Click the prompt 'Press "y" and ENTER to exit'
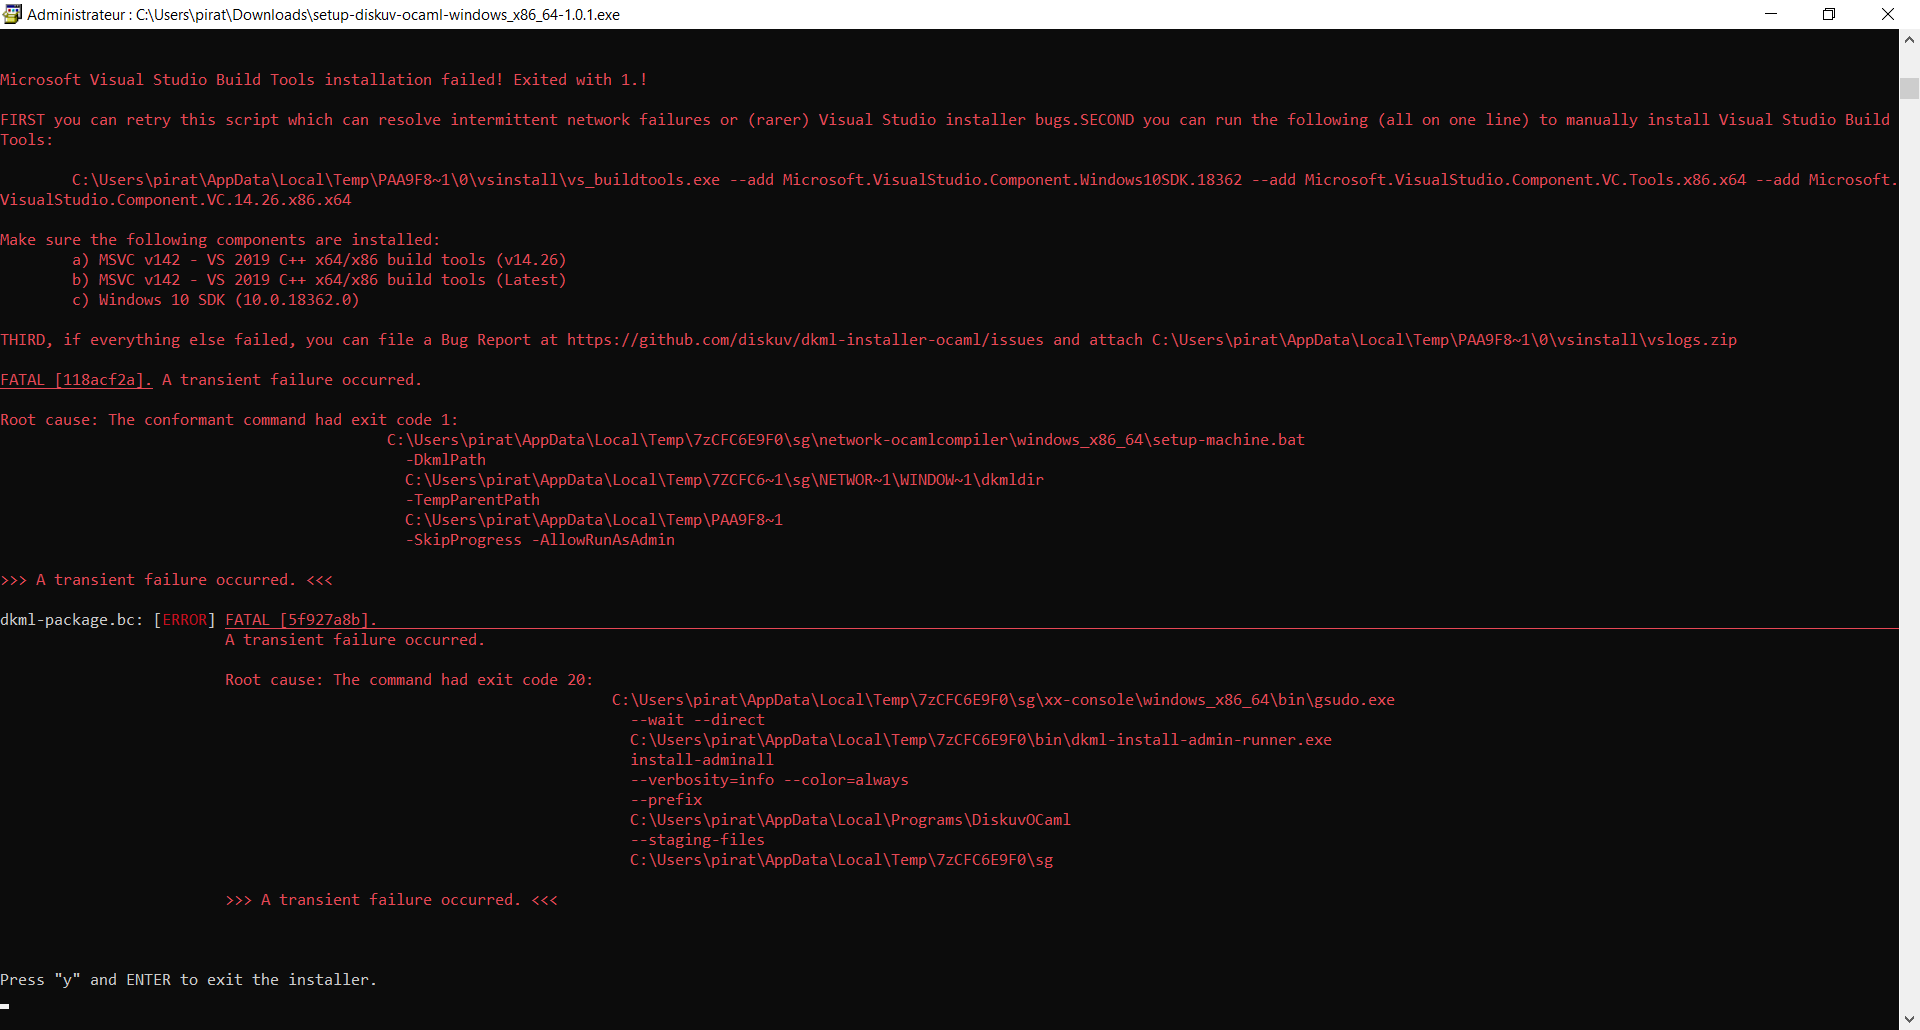 (189, 980)
